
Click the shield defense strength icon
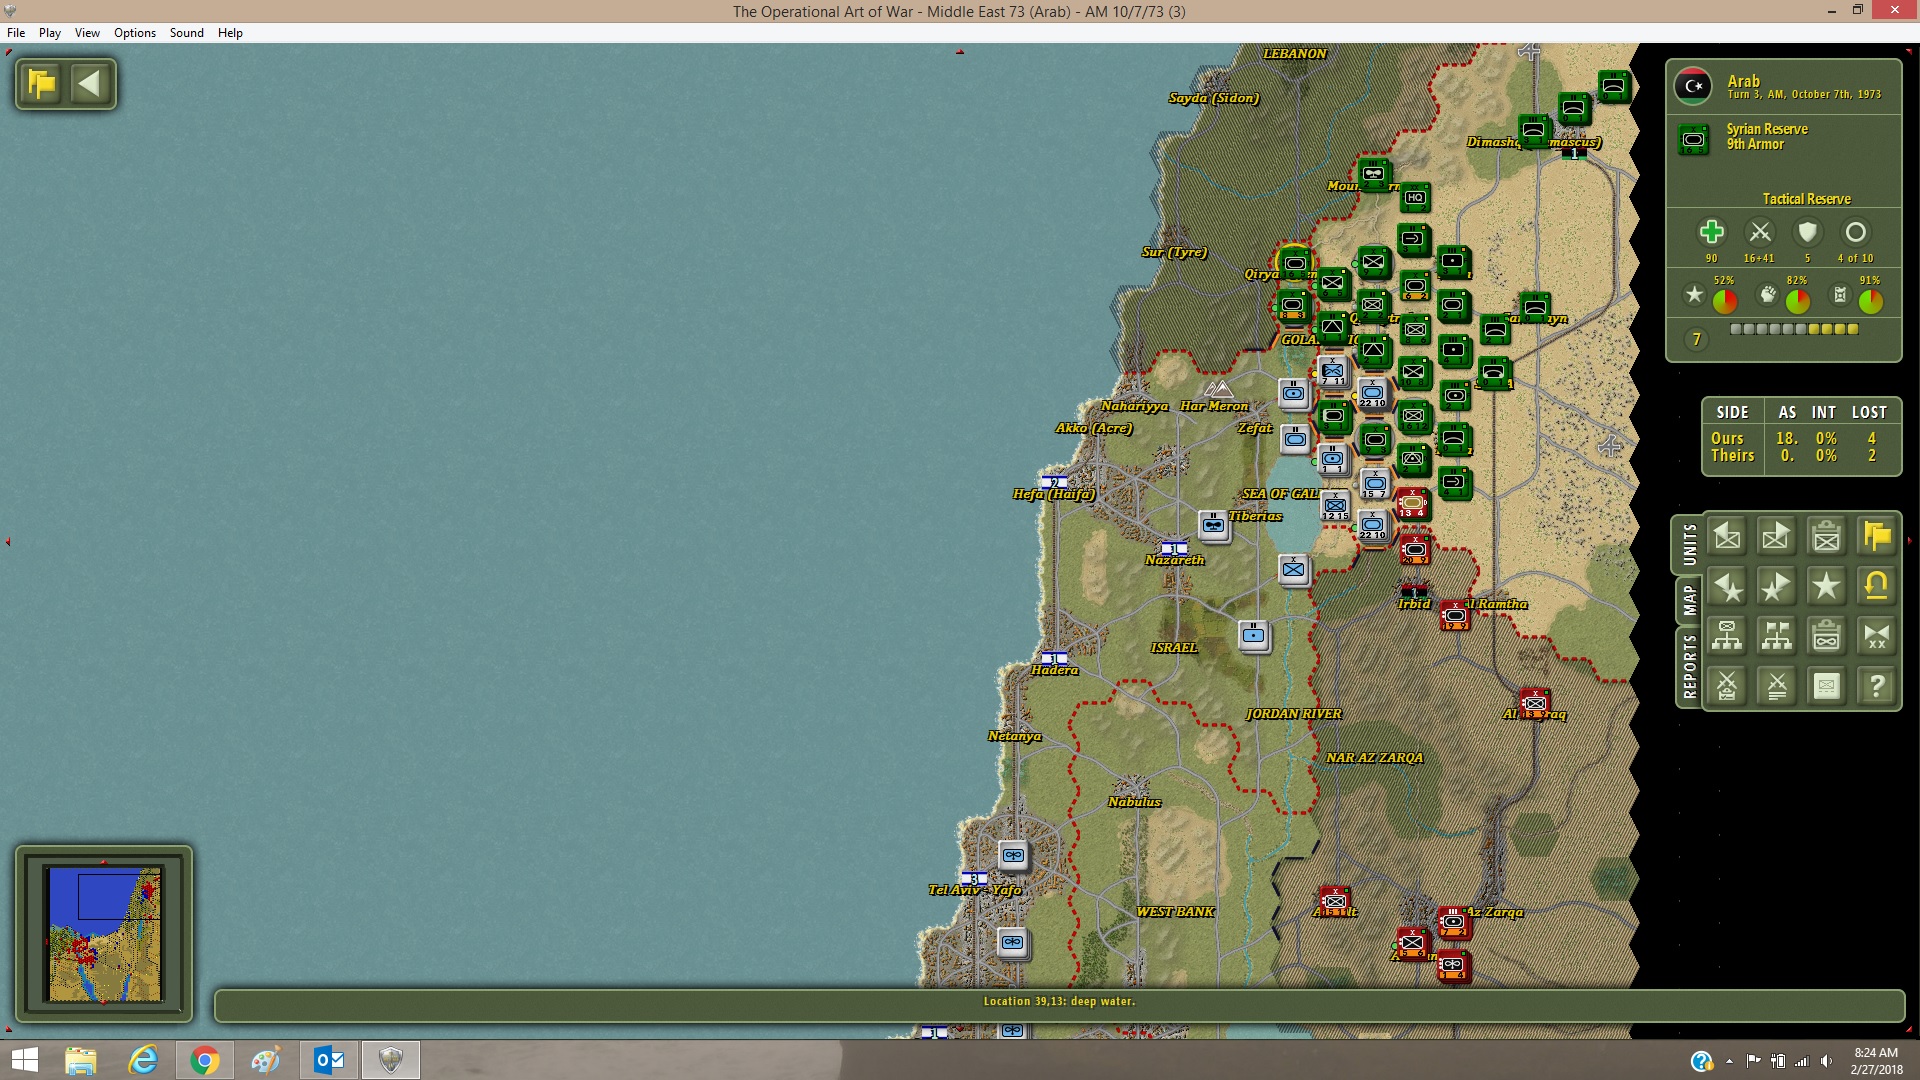pyautogui.click(x=1807, y=232)
